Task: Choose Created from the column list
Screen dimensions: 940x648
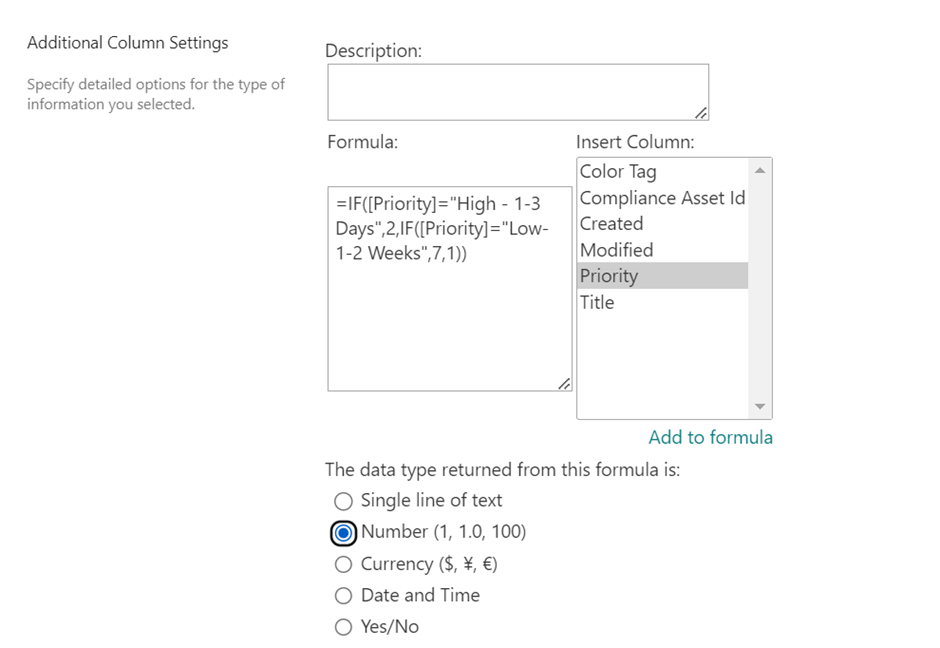Action: (611, 224)
